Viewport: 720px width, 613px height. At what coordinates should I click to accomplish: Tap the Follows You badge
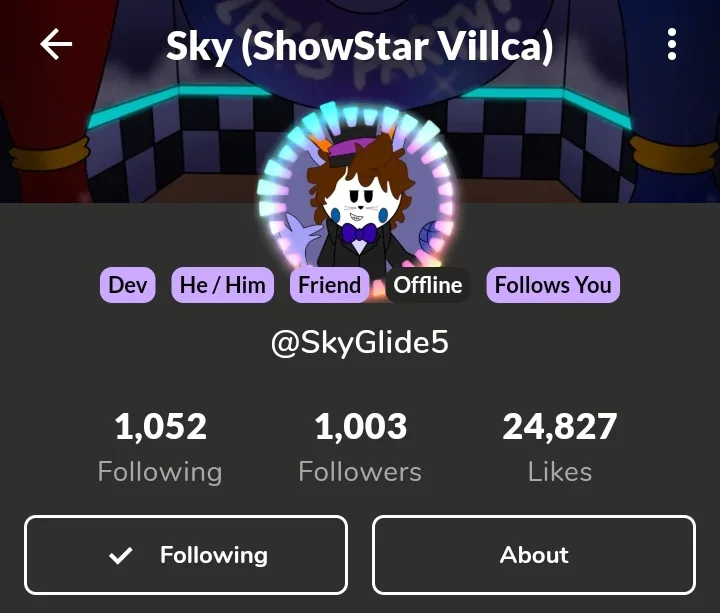coord(553,285)
